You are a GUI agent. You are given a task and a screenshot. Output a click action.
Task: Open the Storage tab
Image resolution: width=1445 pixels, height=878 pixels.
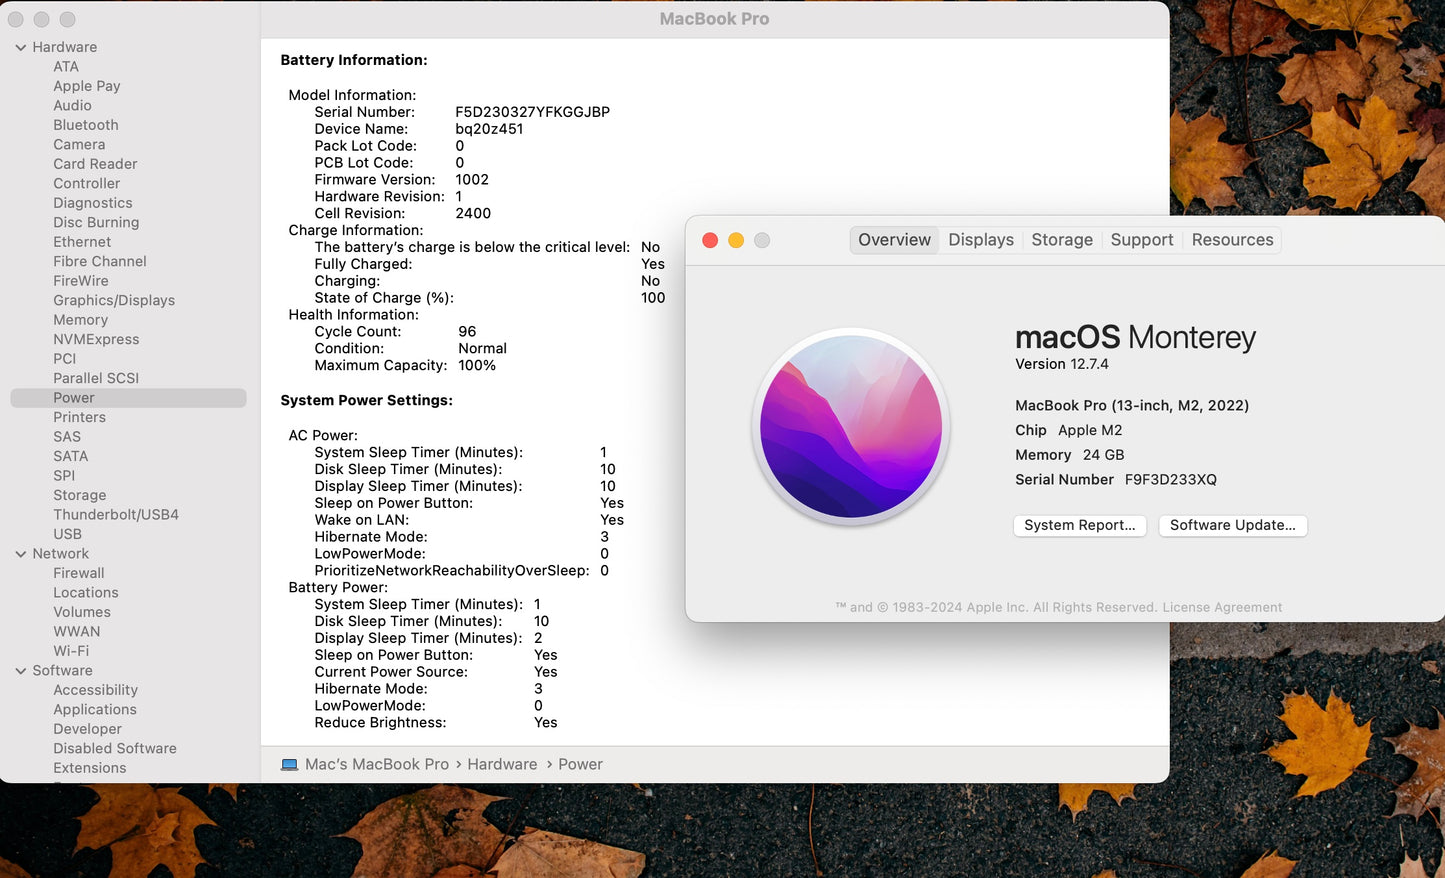[1061, 240]
